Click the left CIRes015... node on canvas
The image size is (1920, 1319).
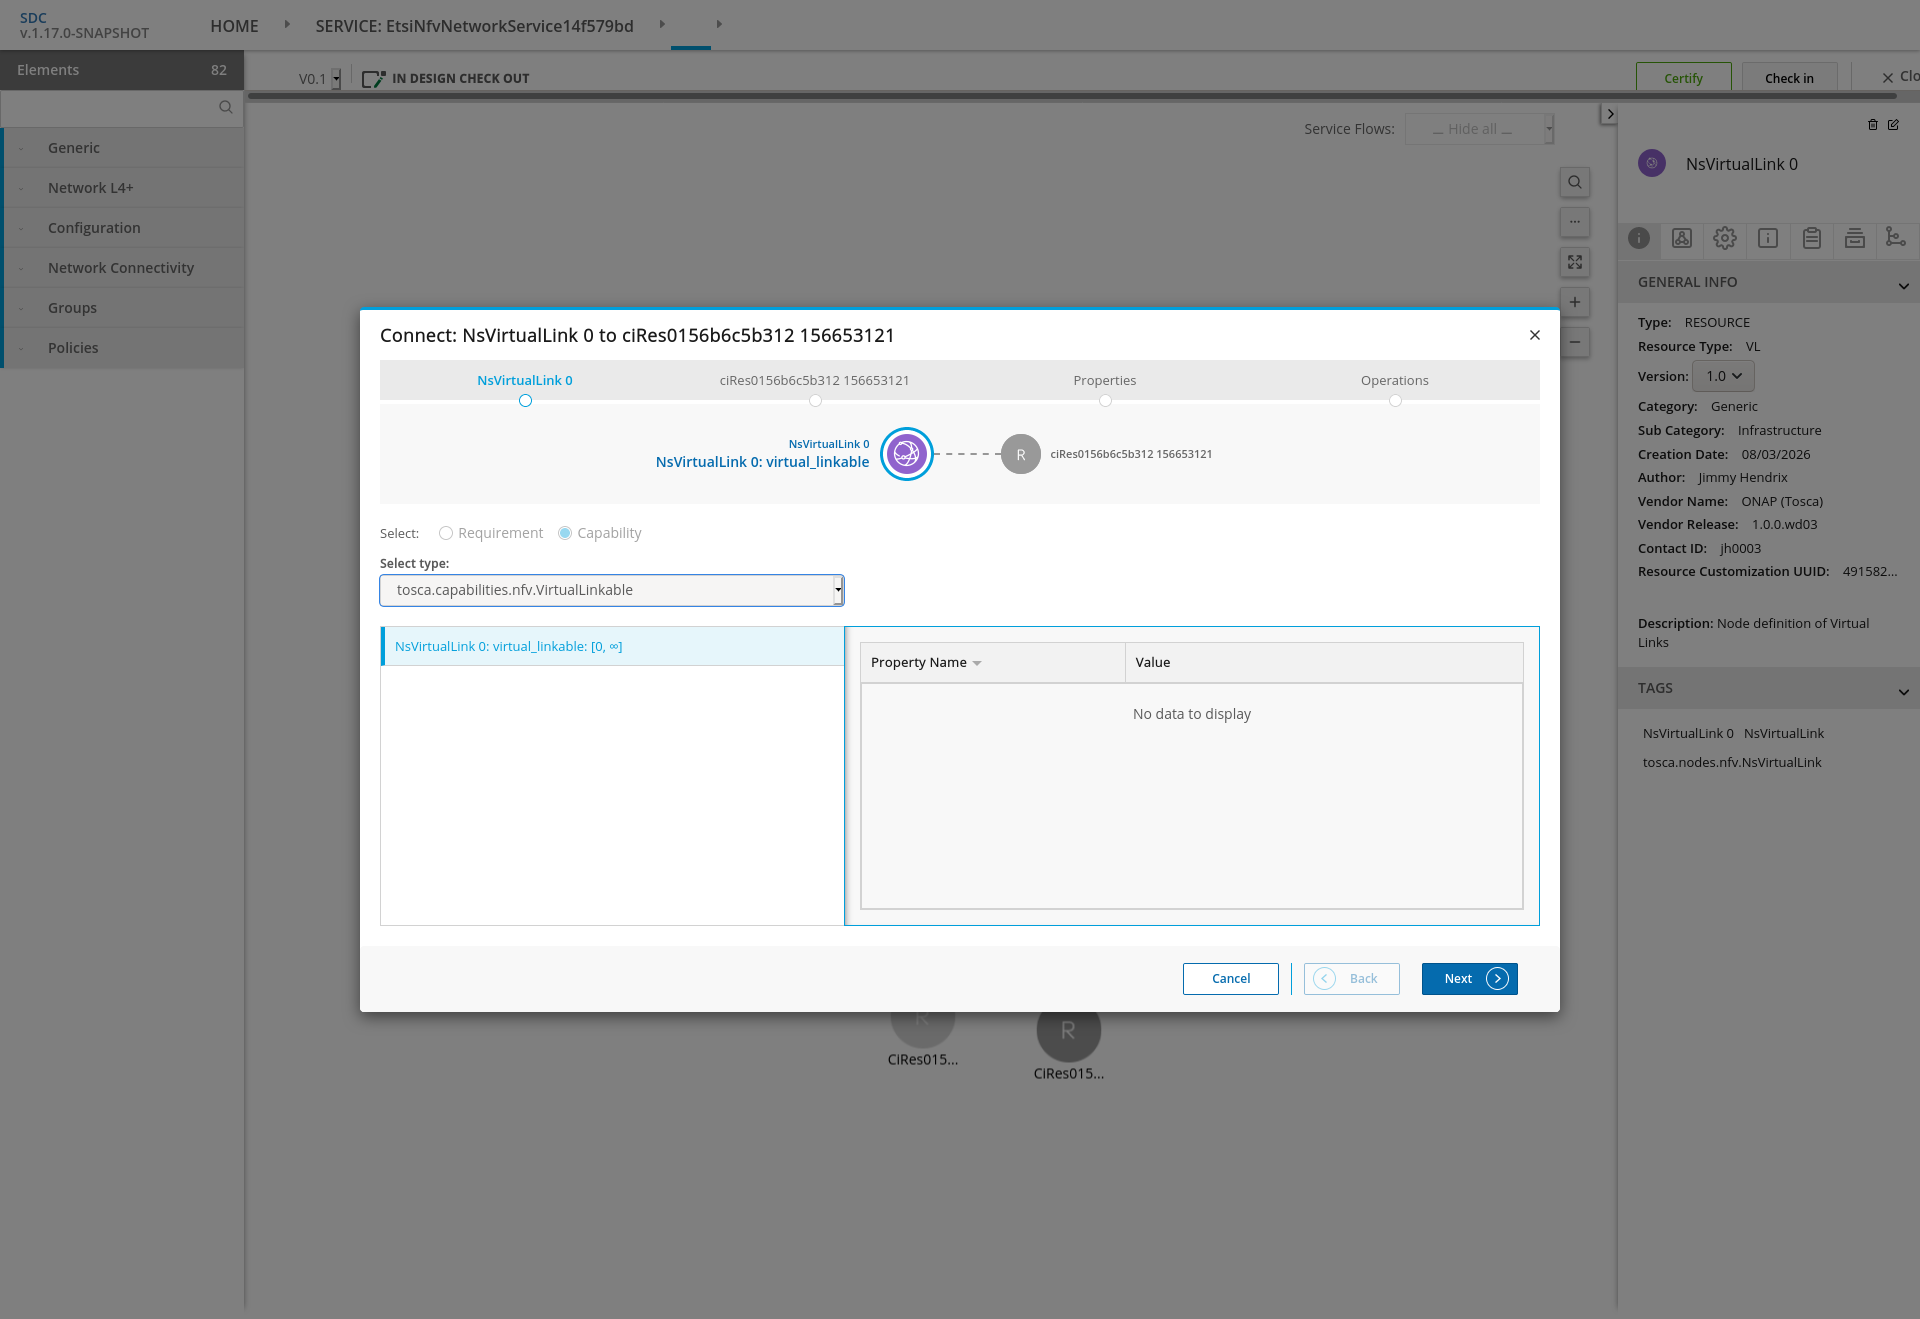923,1030
